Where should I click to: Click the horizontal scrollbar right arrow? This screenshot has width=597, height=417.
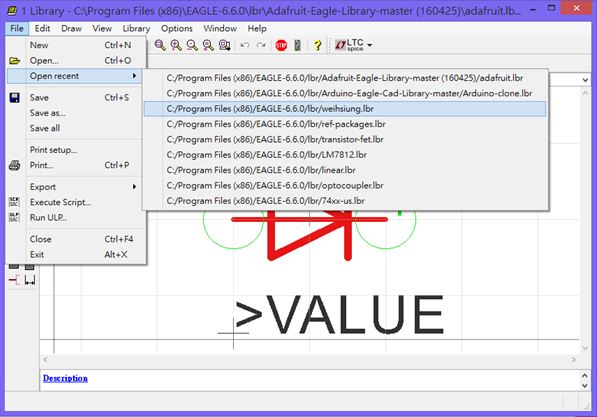(574, 359)
